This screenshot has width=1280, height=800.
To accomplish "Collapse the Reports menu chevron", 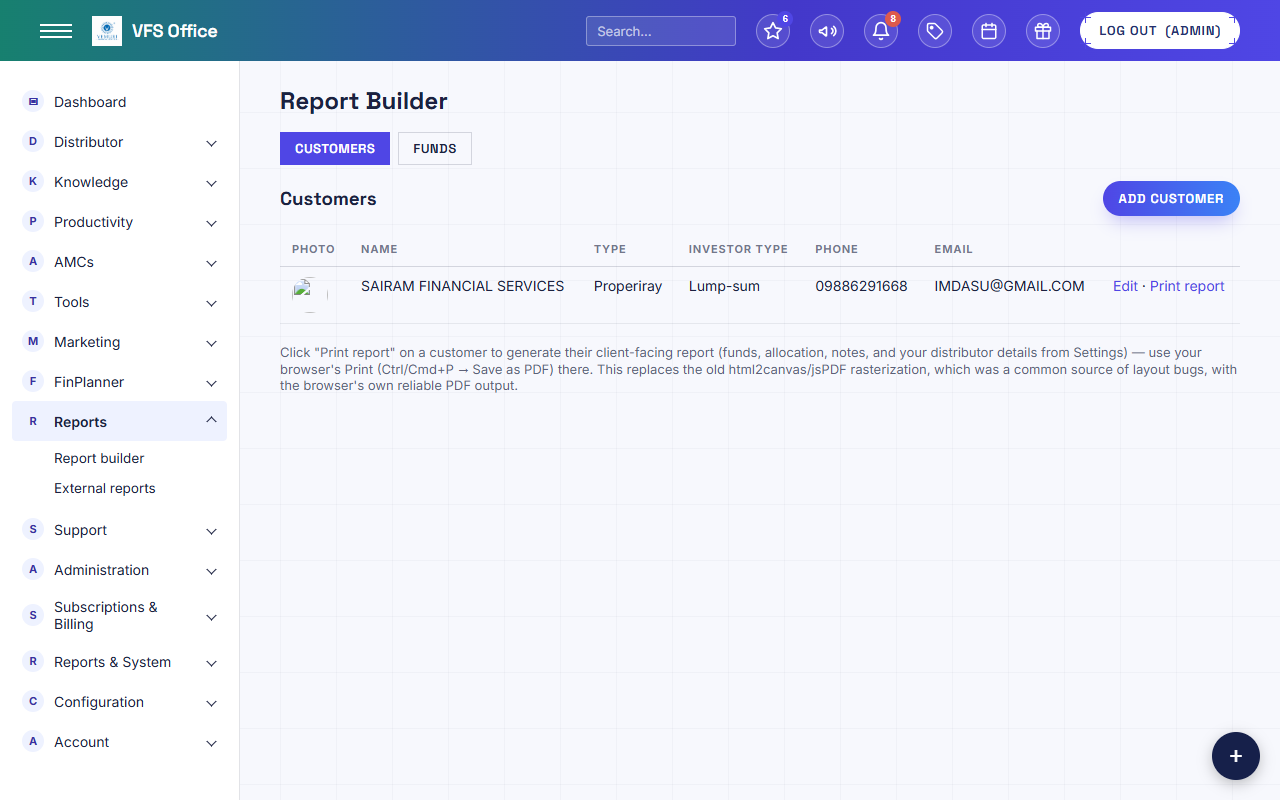I will pos(211,420).
